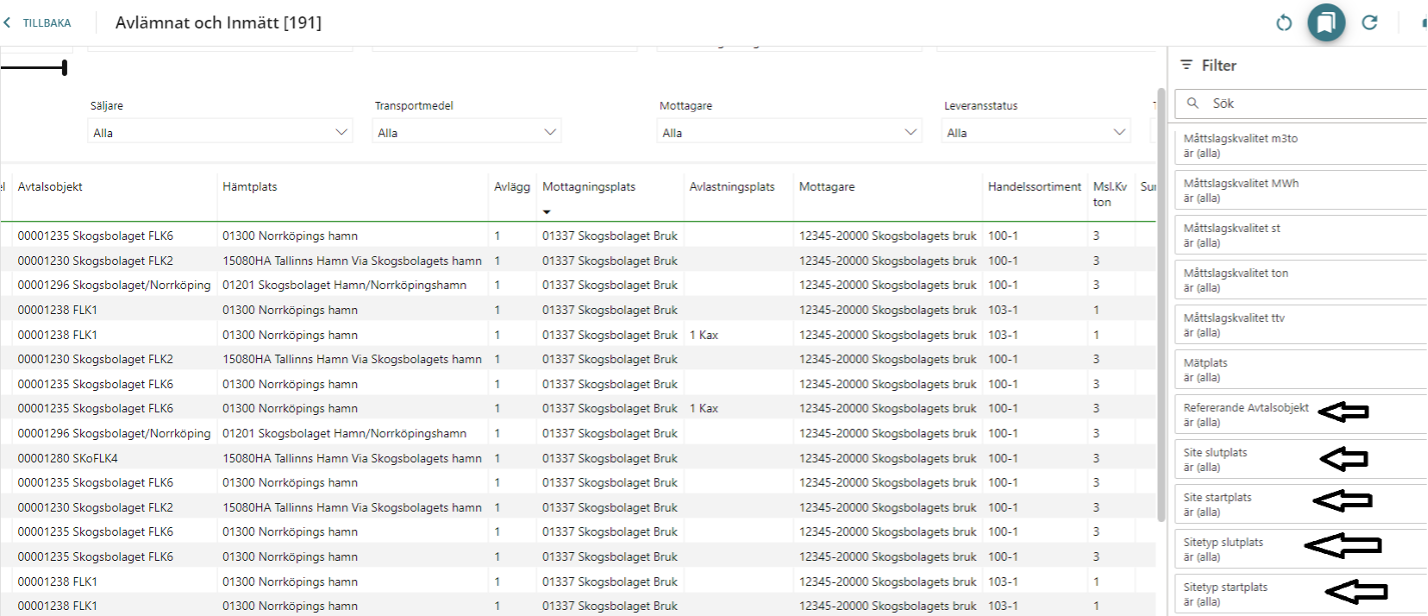Open the Mätplats filter
1428x616 pixels.
1301,370
